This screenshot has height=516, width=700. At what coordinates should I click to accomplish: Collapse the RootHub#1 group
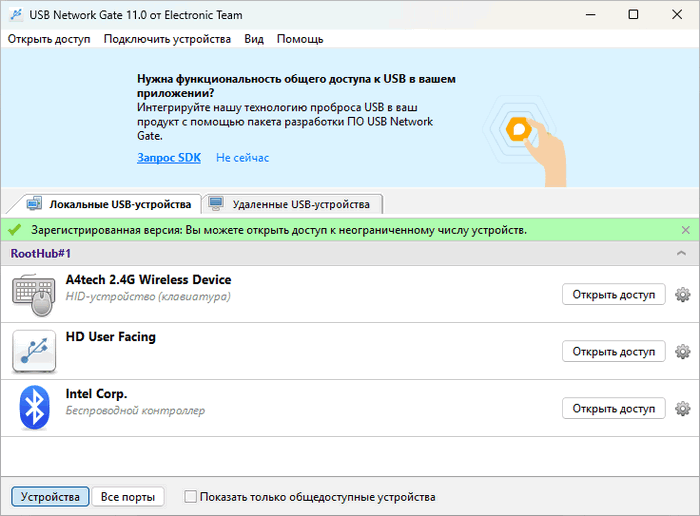click(681, 253)
